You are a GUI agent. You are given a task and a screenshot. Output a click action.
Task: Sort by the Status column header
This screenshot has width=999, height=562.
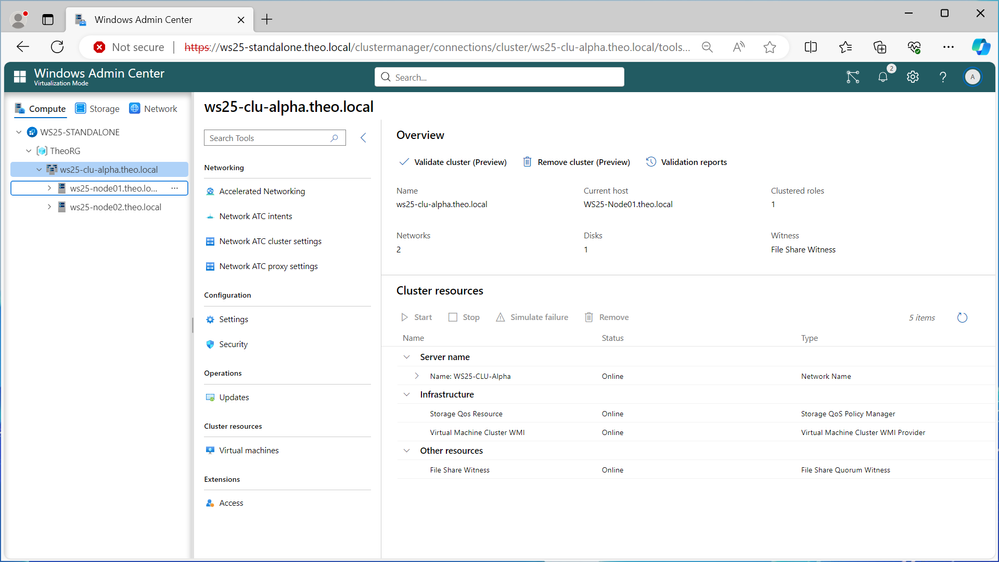pyautogui.click(x=612, y=338)
